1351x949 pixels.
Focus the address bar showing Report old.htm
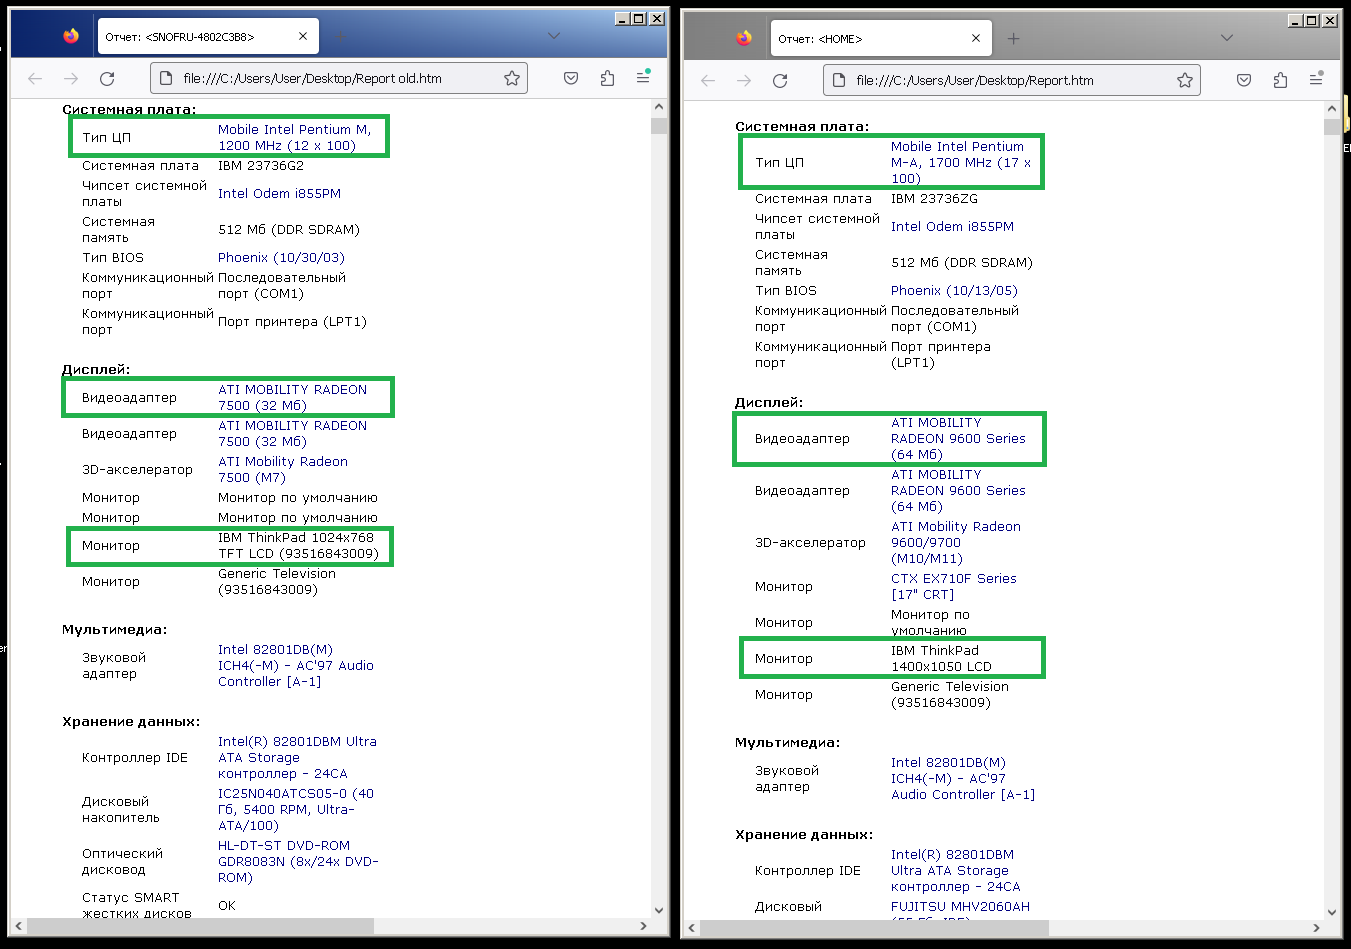click(339, 78)
